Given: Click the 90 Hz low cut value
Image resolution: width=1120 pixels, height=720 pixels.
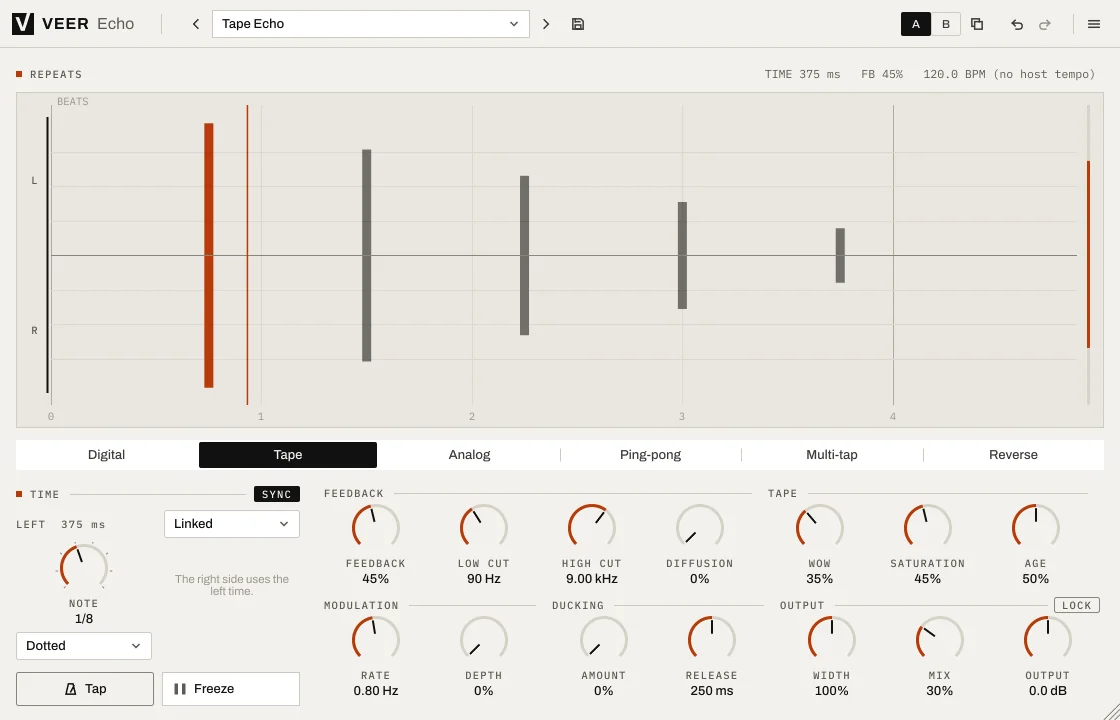Looking at the screenshot, I should pos(484,579).
